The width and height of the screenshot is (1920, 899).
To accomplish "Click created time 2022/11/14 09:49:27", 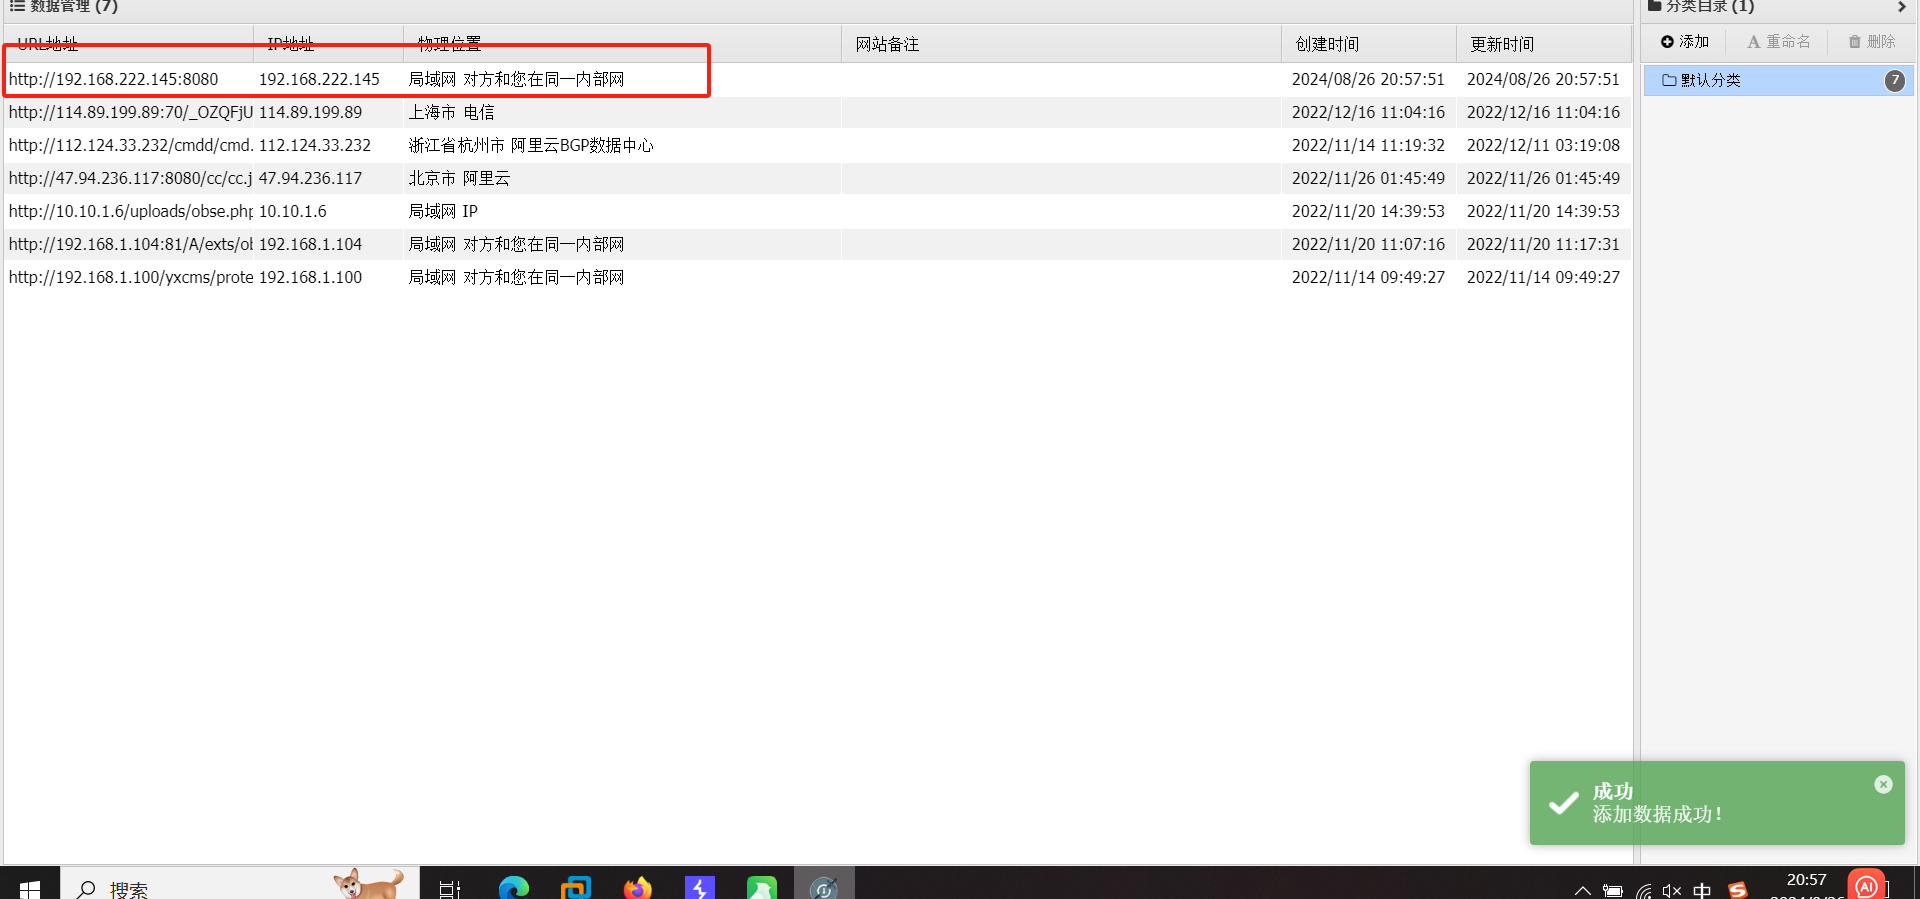I will tap(1368, 277).
